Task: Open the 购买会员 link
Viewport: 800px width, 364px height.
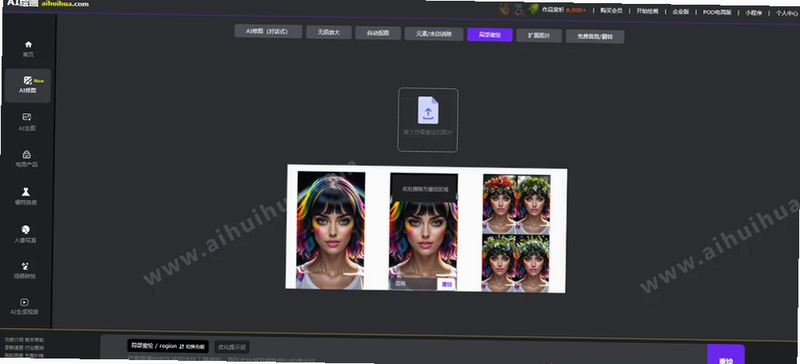Action: pyautogui.click(x=611, y=11)
